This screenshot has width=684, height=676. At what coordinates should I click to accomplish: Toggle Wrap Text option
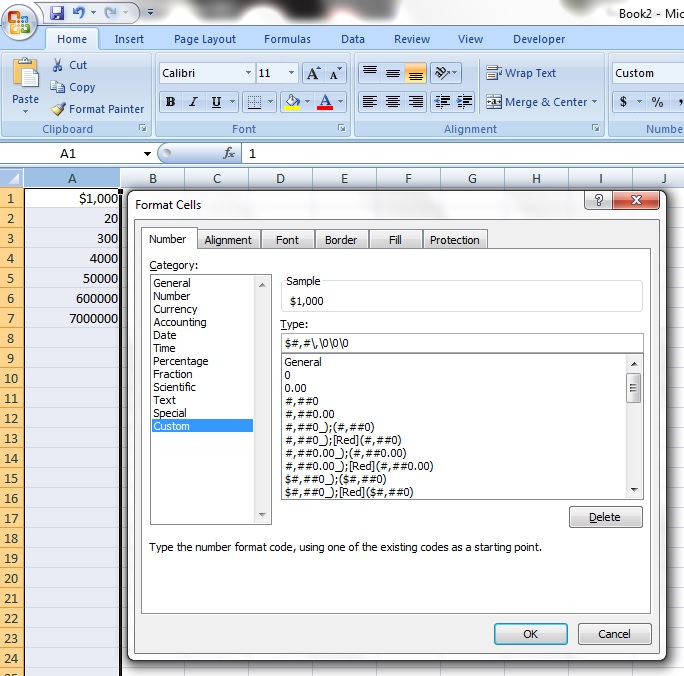click(x=521, y=73)
